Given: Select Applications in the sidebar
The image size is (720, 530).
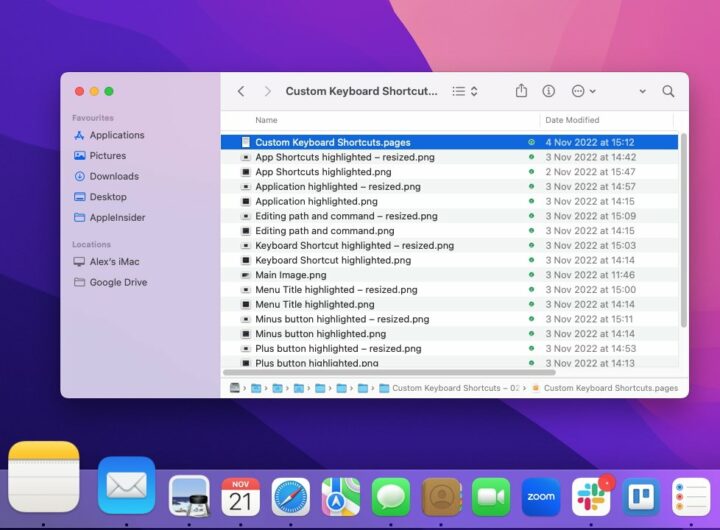Looking at the screenshot, I should 117,135.
